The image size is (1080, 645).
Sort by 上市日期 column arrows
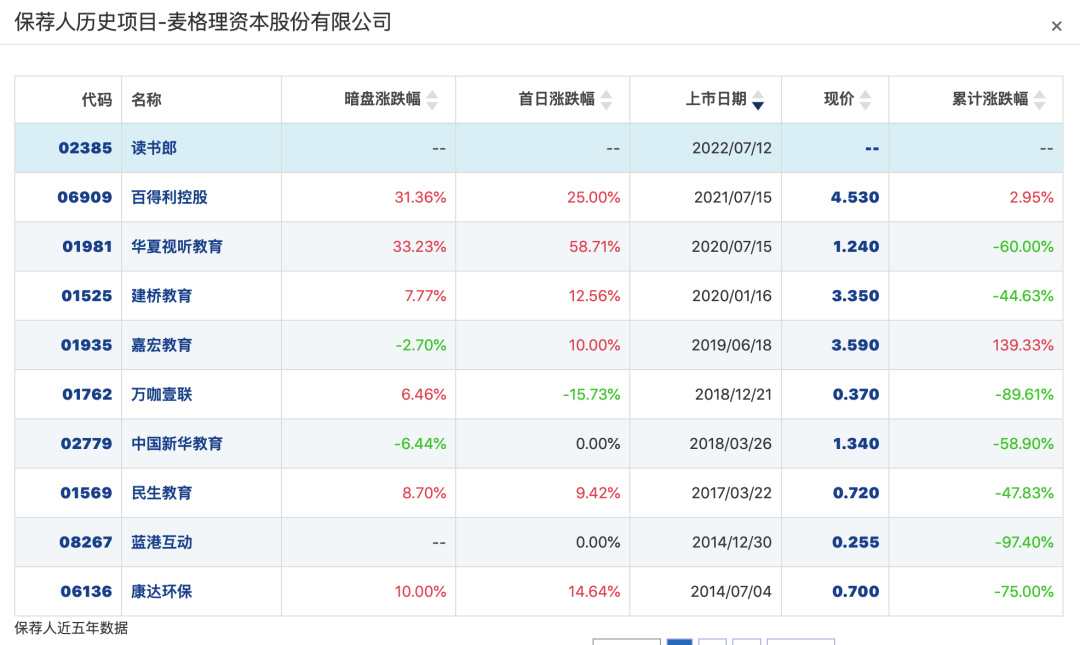[758, 100]
